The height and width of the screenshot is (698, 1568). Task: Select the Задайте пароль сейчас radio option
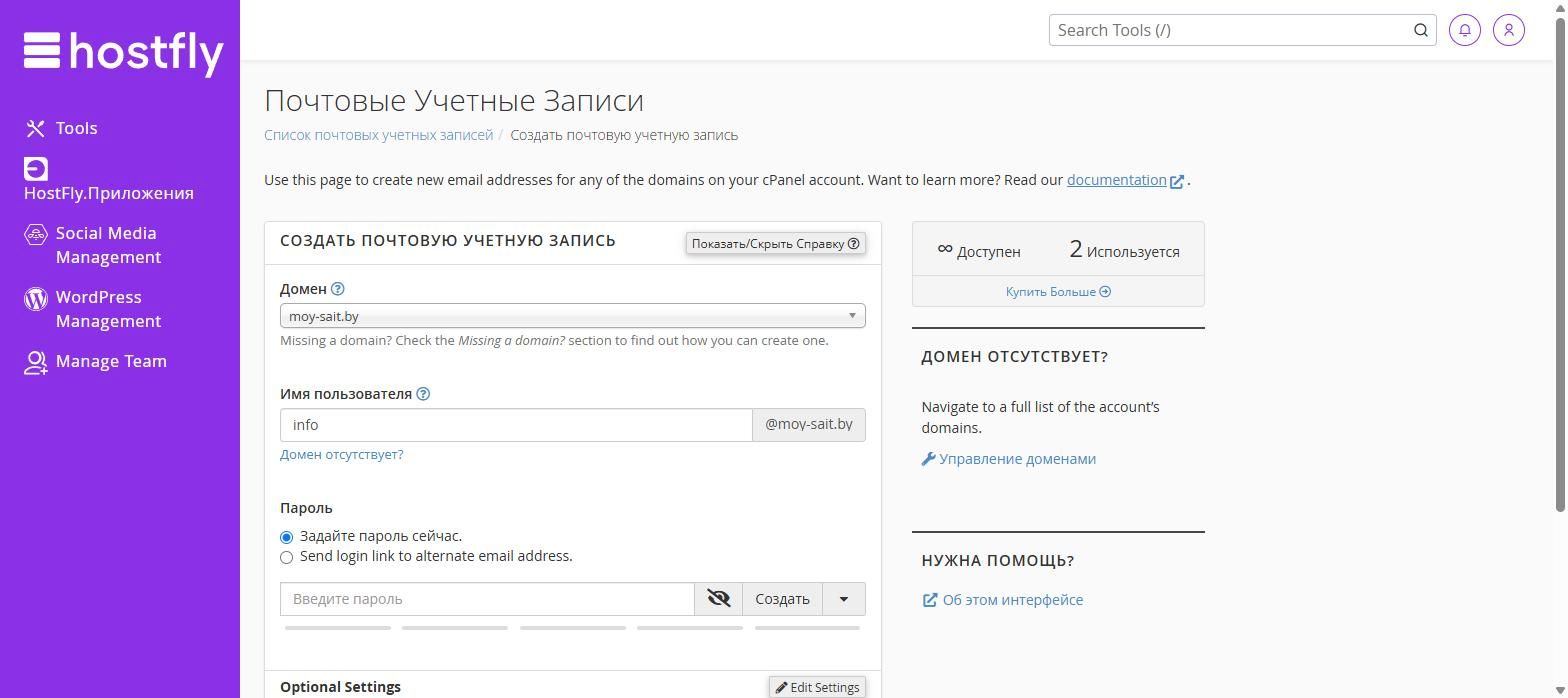click(286, 537)
